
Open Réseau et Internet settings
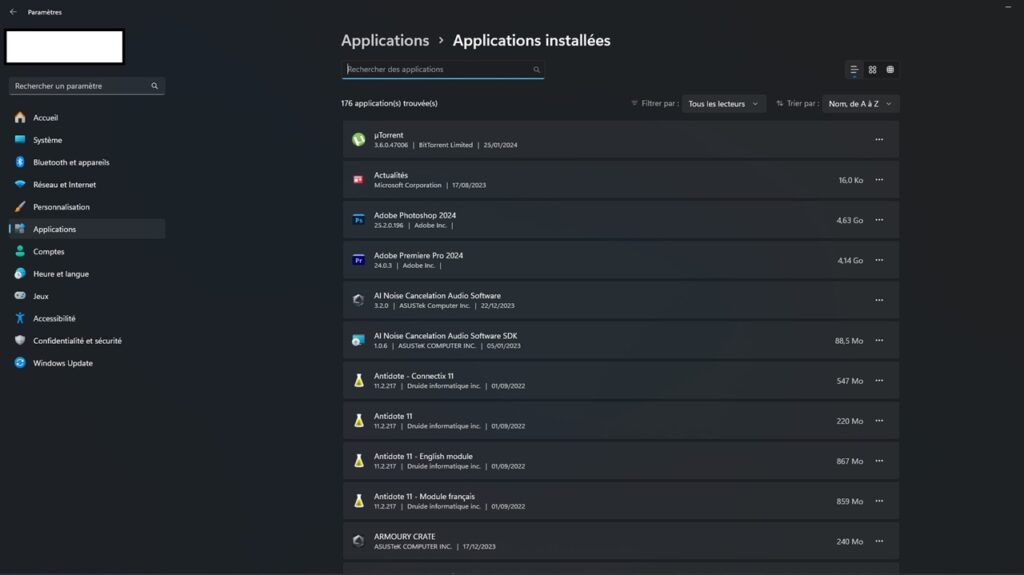(87, 184)
